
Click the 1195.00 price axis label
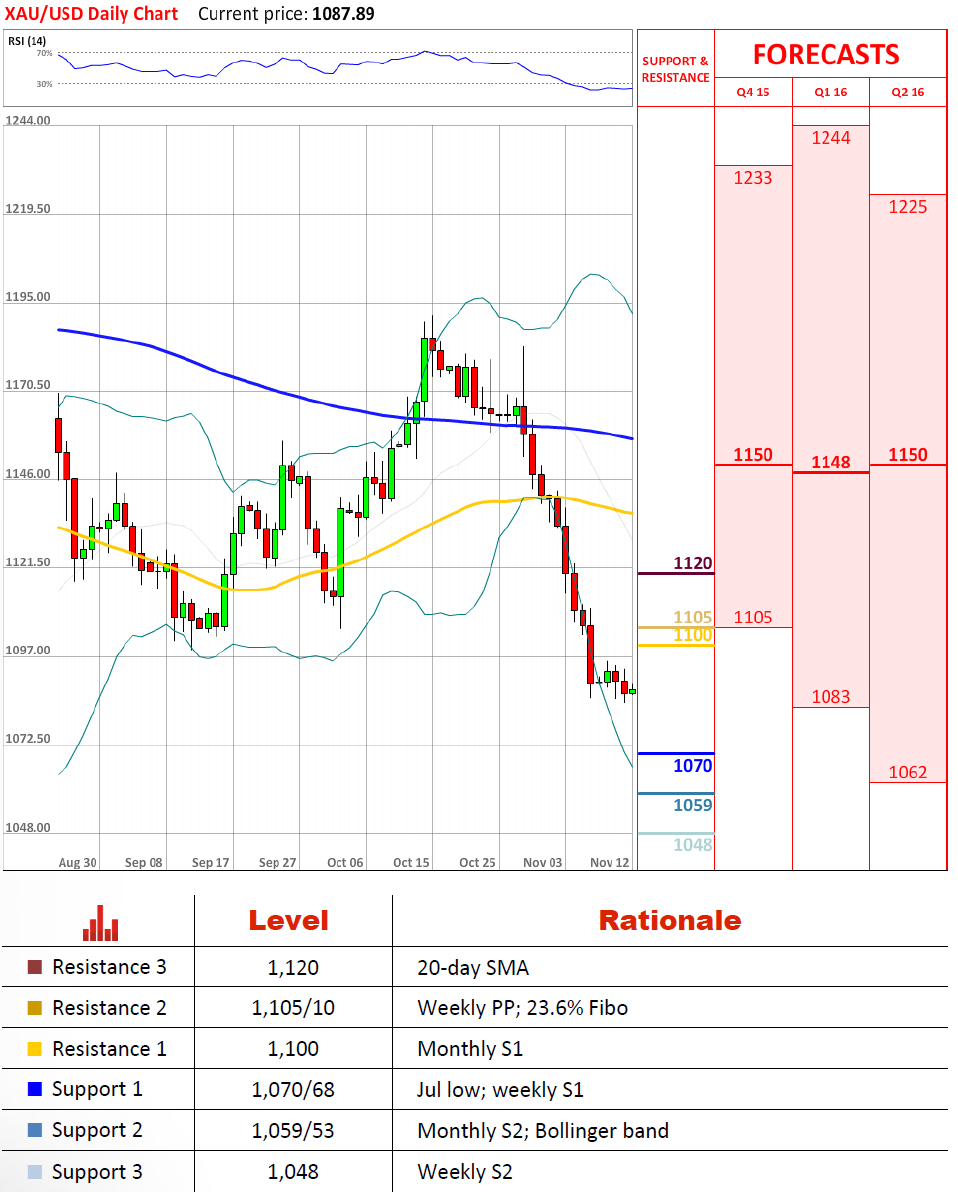coord(27,297)
